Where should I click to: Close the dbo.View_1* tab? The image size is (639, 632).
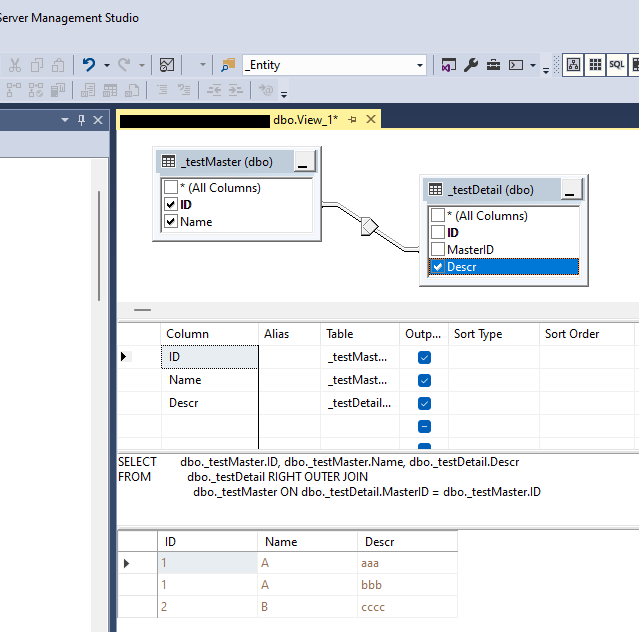[370, 119]
